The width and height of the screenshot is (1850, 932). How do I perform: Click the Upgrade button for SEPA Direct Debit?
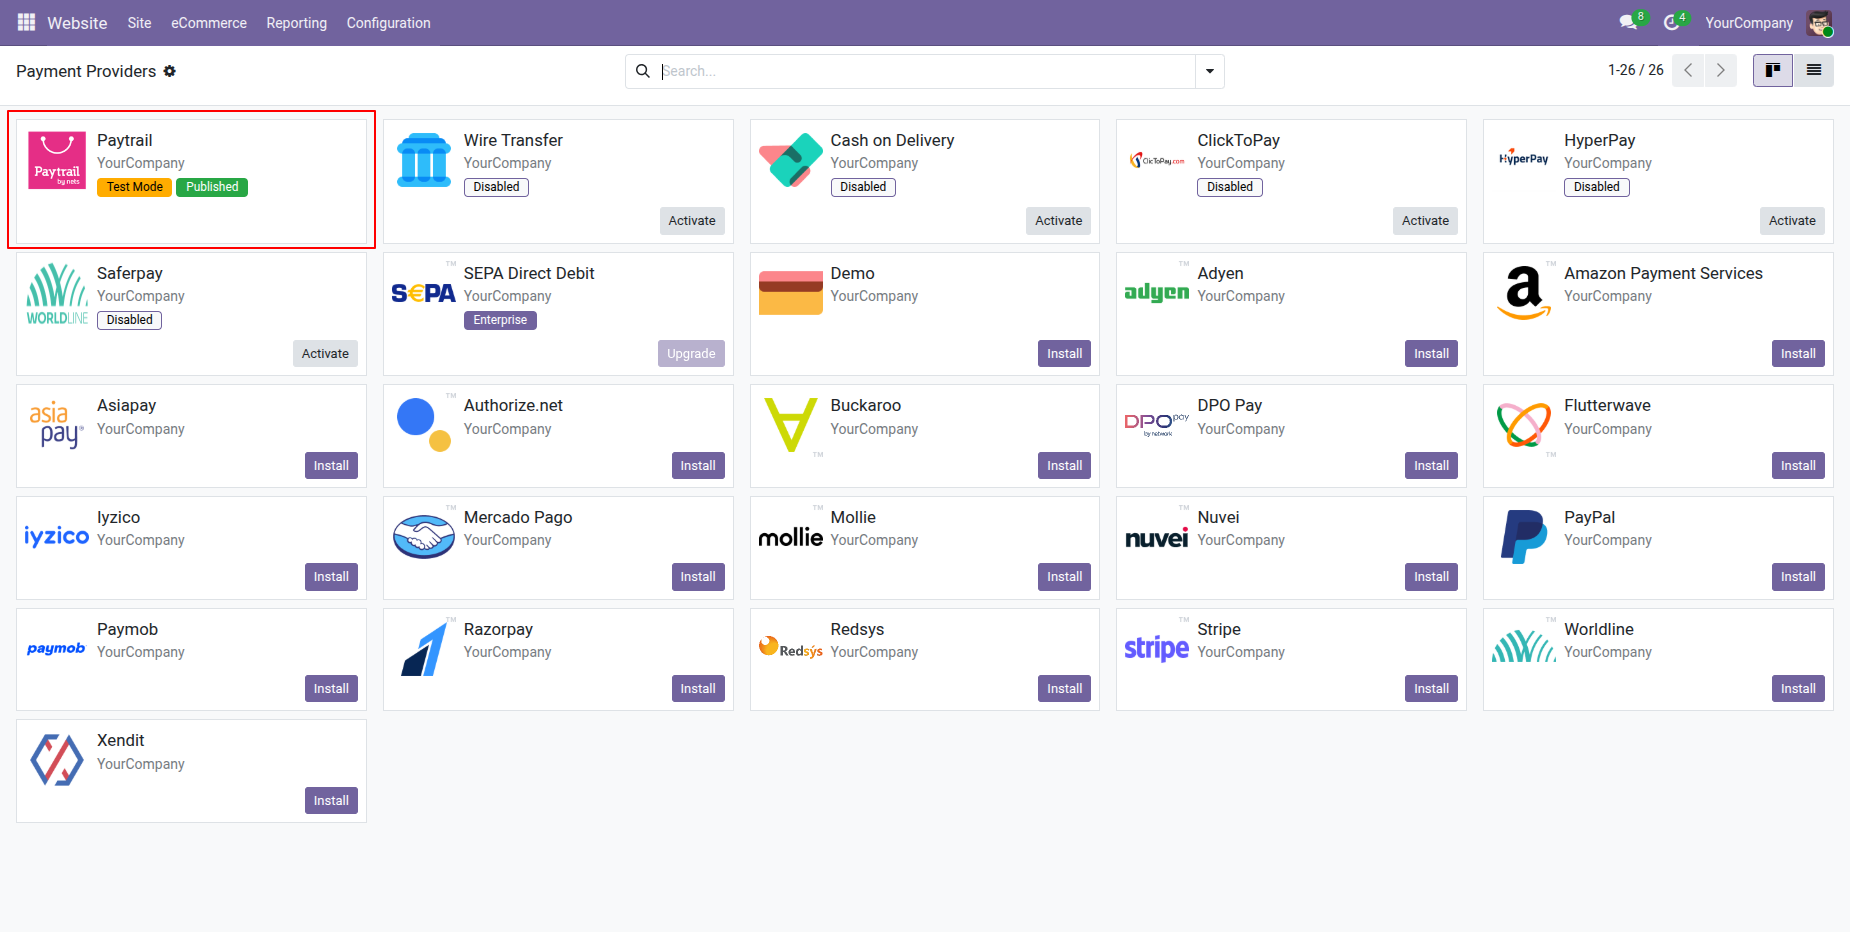tap(691, 354)
